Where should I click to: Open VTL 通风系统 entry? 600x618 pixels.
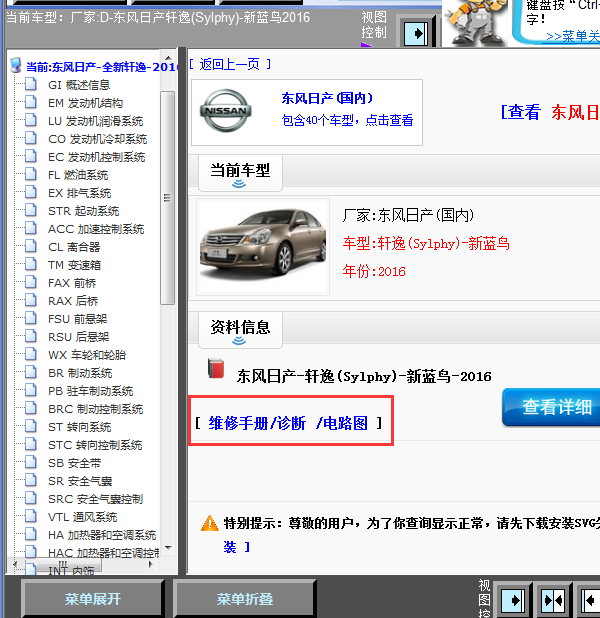pos(82,517)
